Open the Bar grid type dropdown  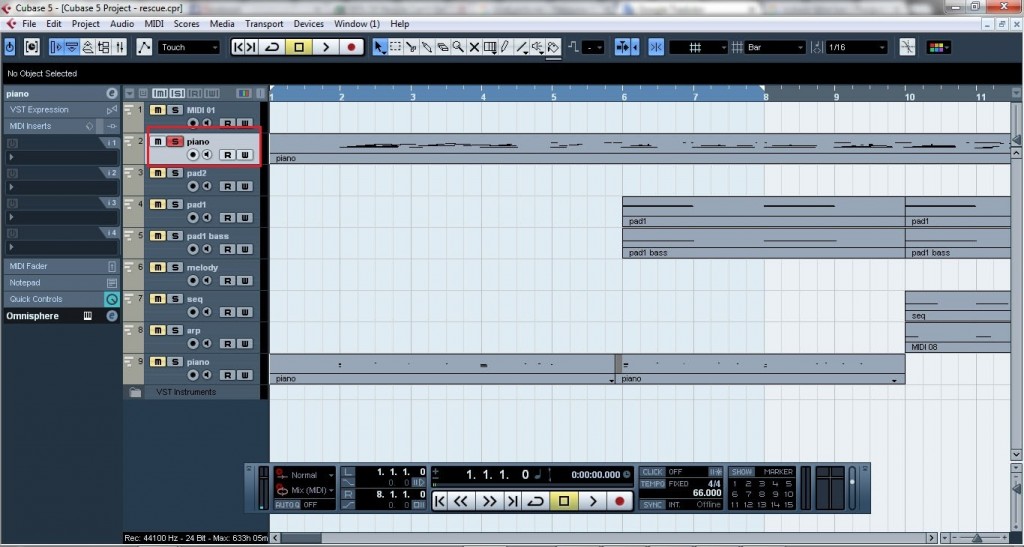click(x=775, y=47)
